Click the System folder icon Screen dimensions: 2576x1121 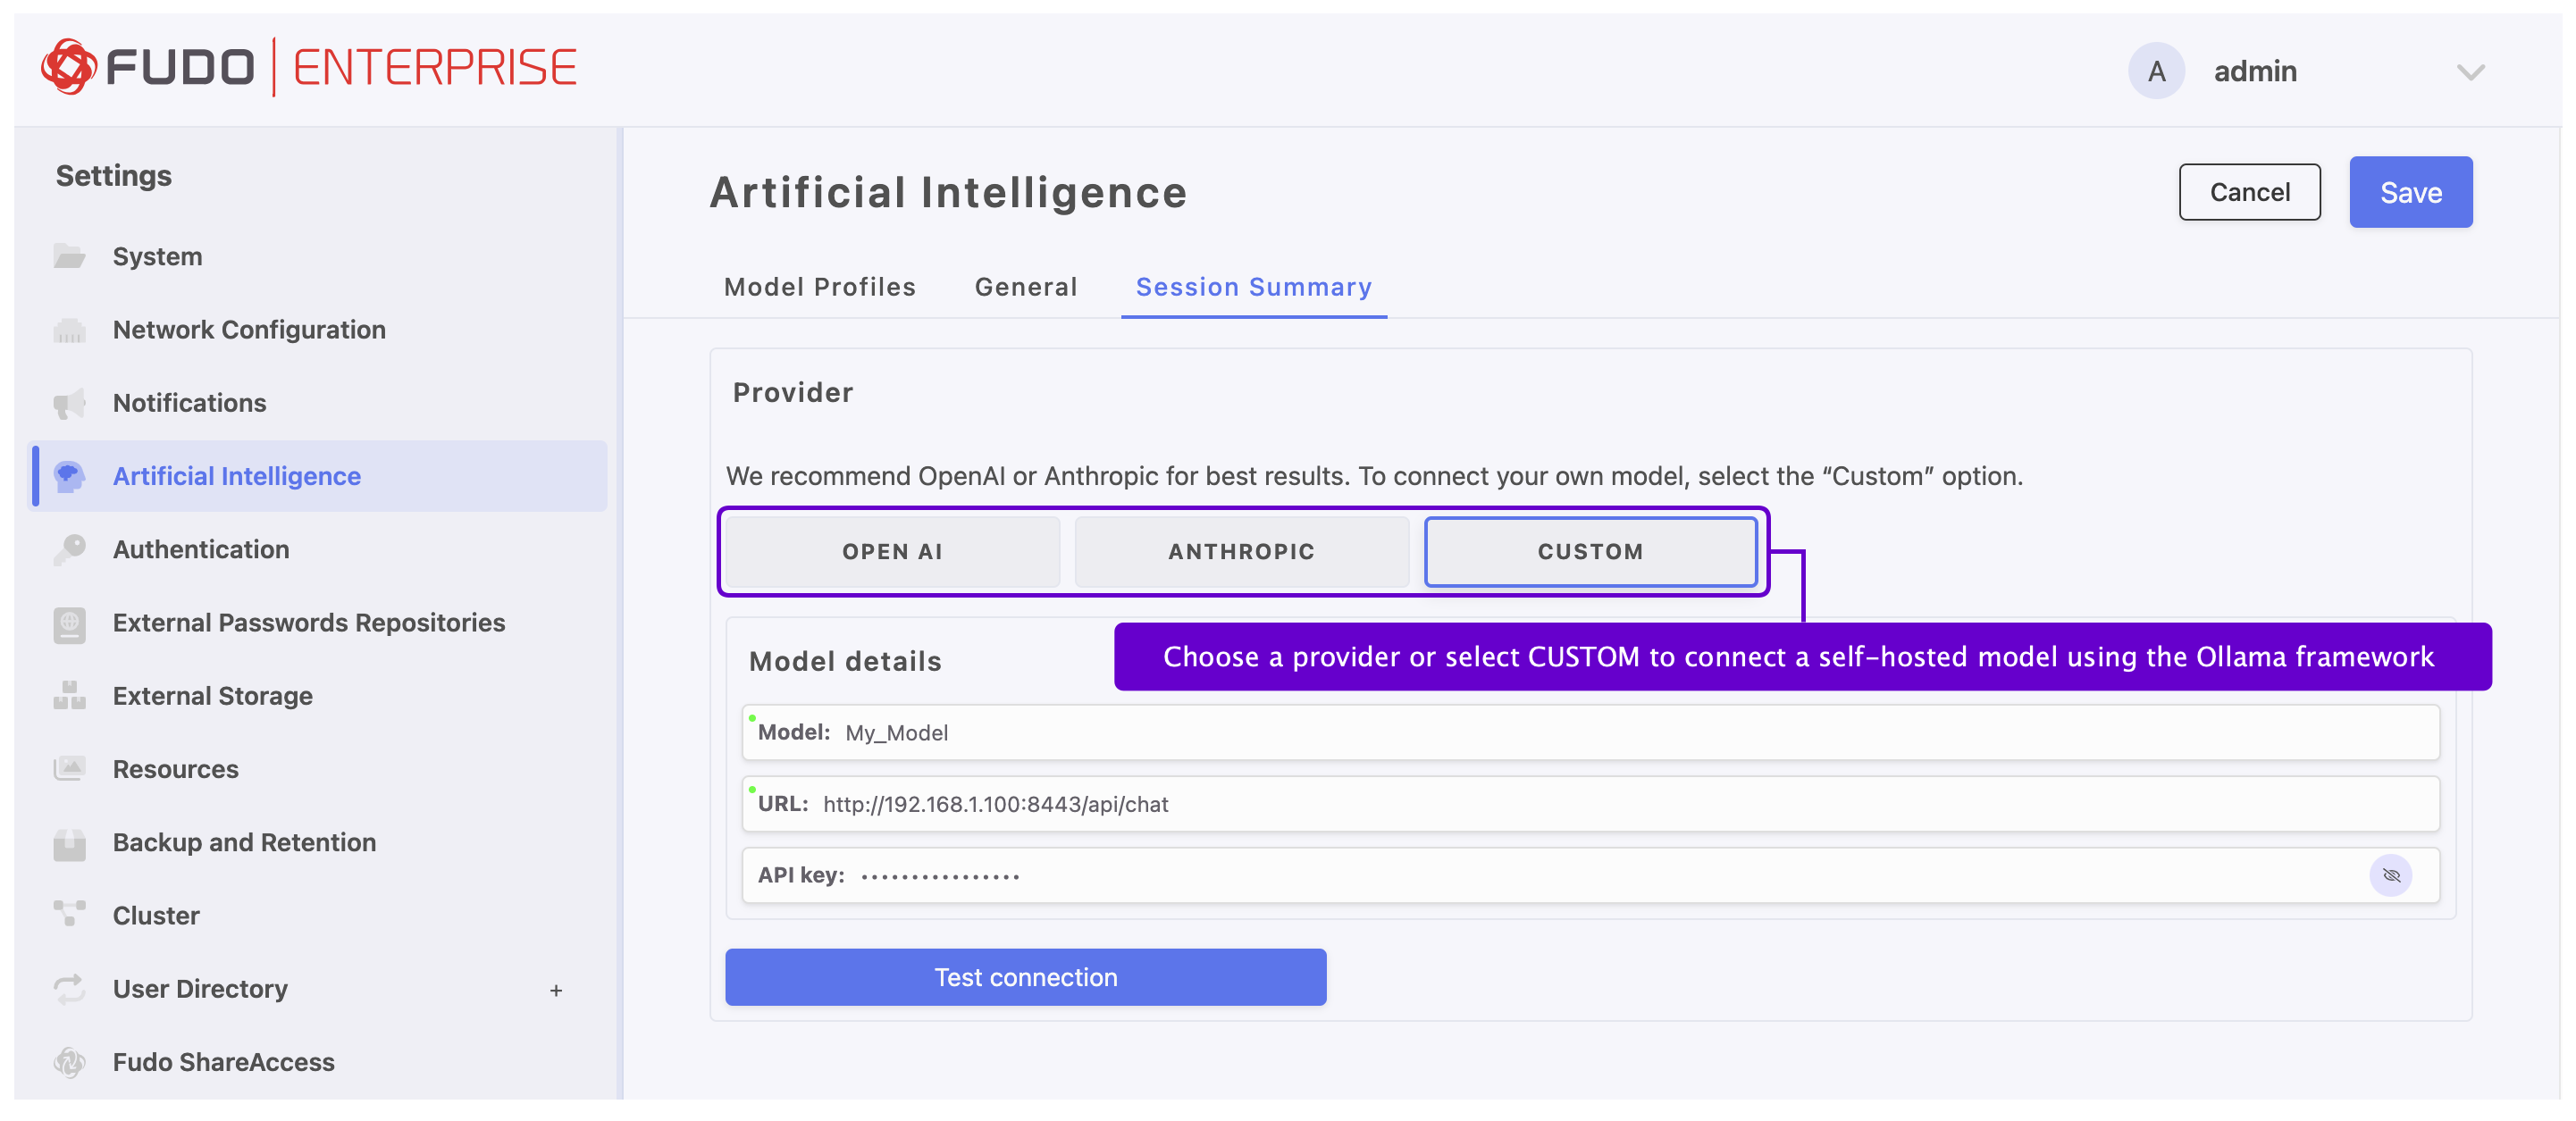click(69, 257)
